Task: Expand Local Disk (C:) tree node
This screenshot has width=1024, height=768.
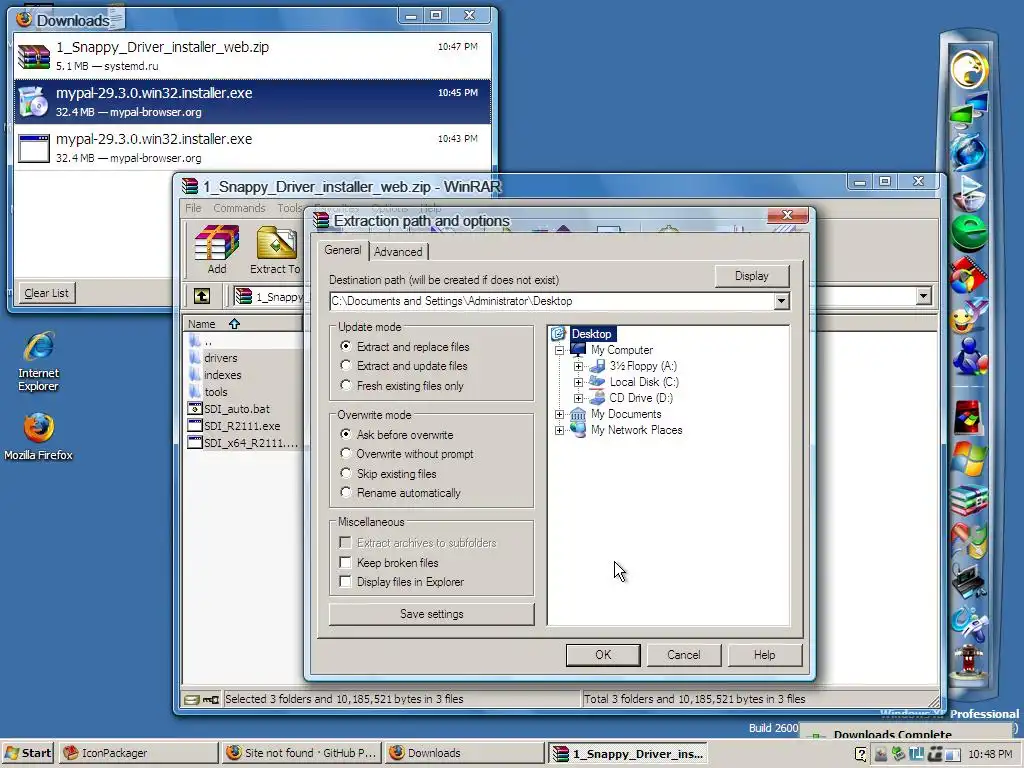Action: coord(578,382)
